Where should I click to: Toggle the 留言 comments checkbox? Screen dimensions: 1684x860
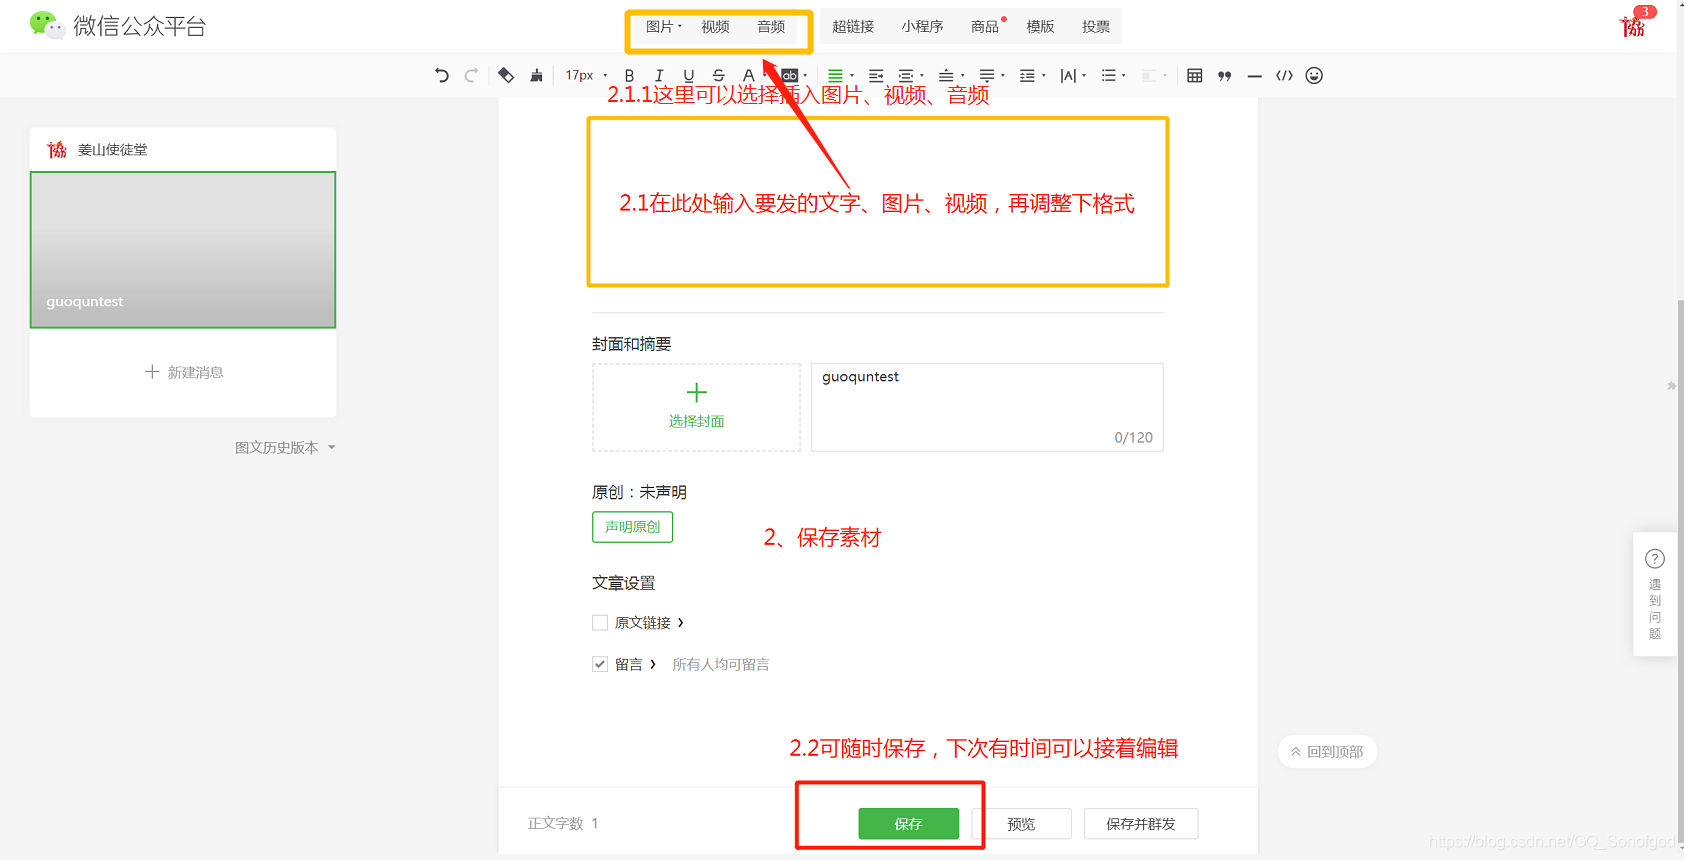coord(600,664)
